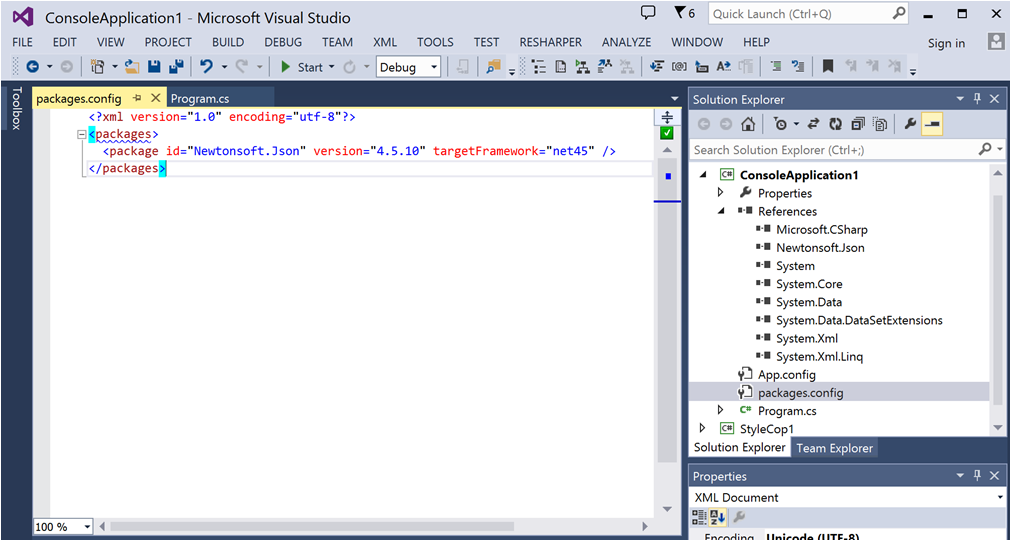Collapse the References tree node

tap(721, 211)
